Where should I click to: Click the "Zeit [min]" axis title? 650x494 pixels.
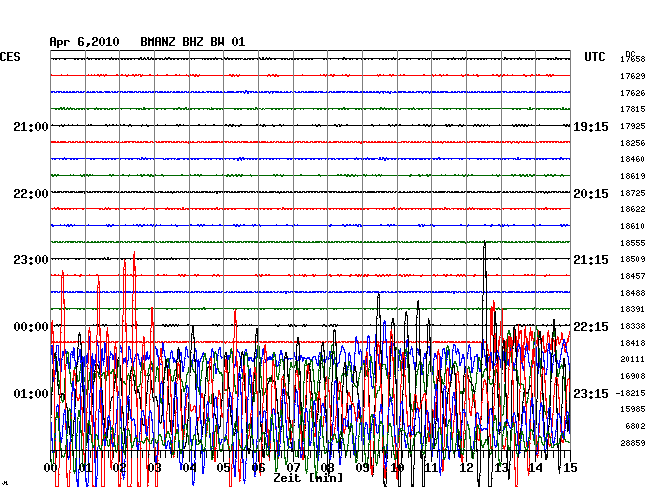[308, 478]
